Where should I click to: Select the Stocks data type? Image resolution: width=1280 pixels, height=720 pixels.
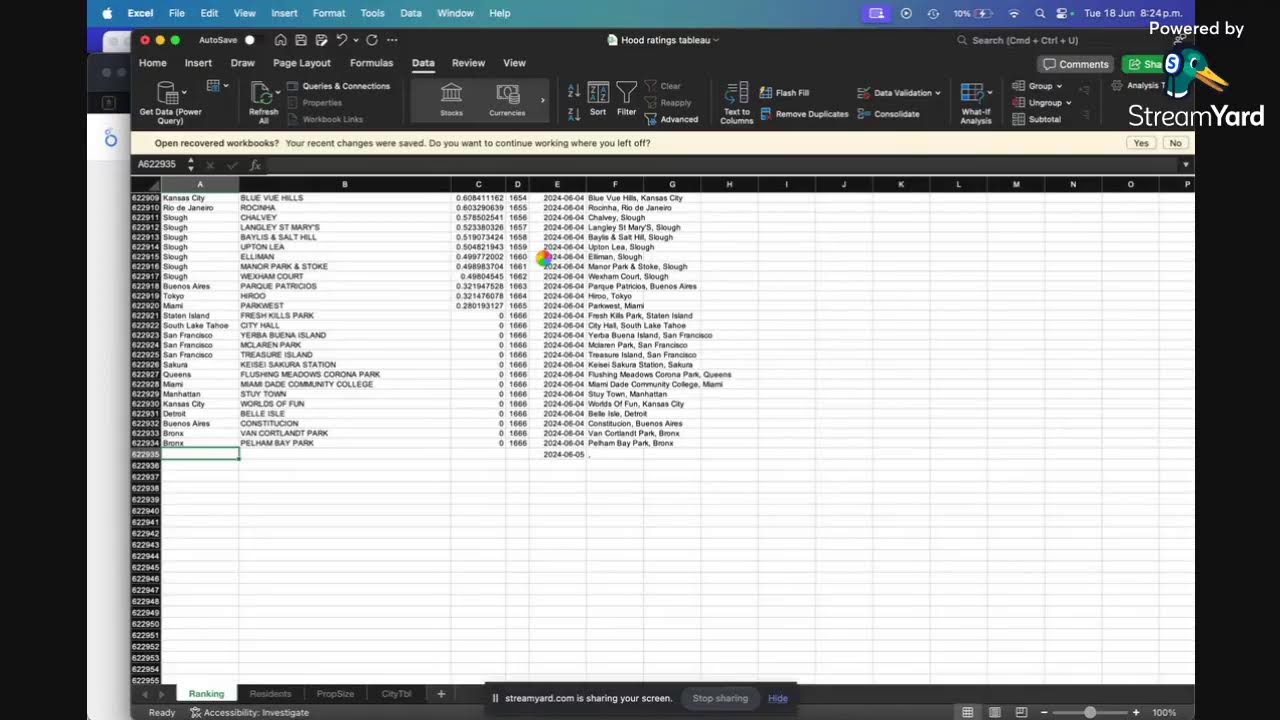coord(451,99)
